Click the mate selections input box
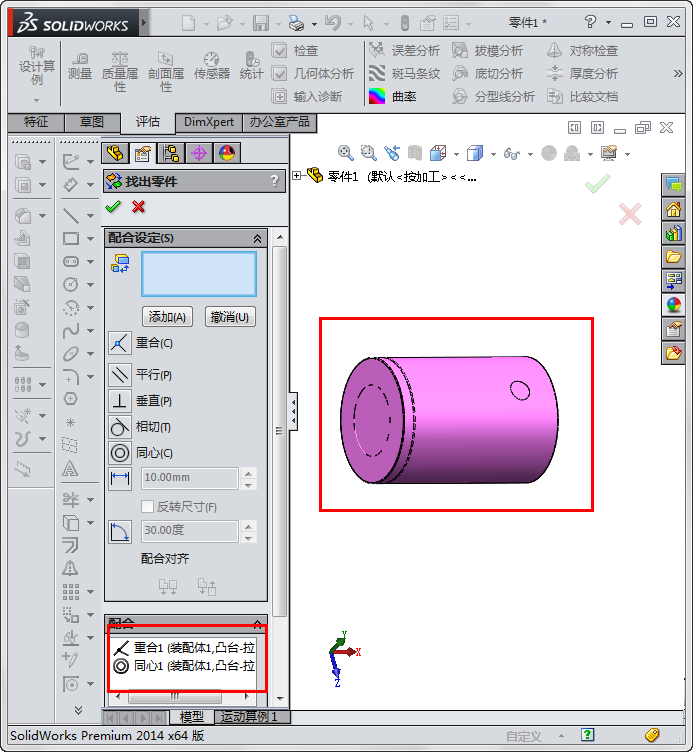The width and height of the screenshot is (693, 752). [199, 274]
